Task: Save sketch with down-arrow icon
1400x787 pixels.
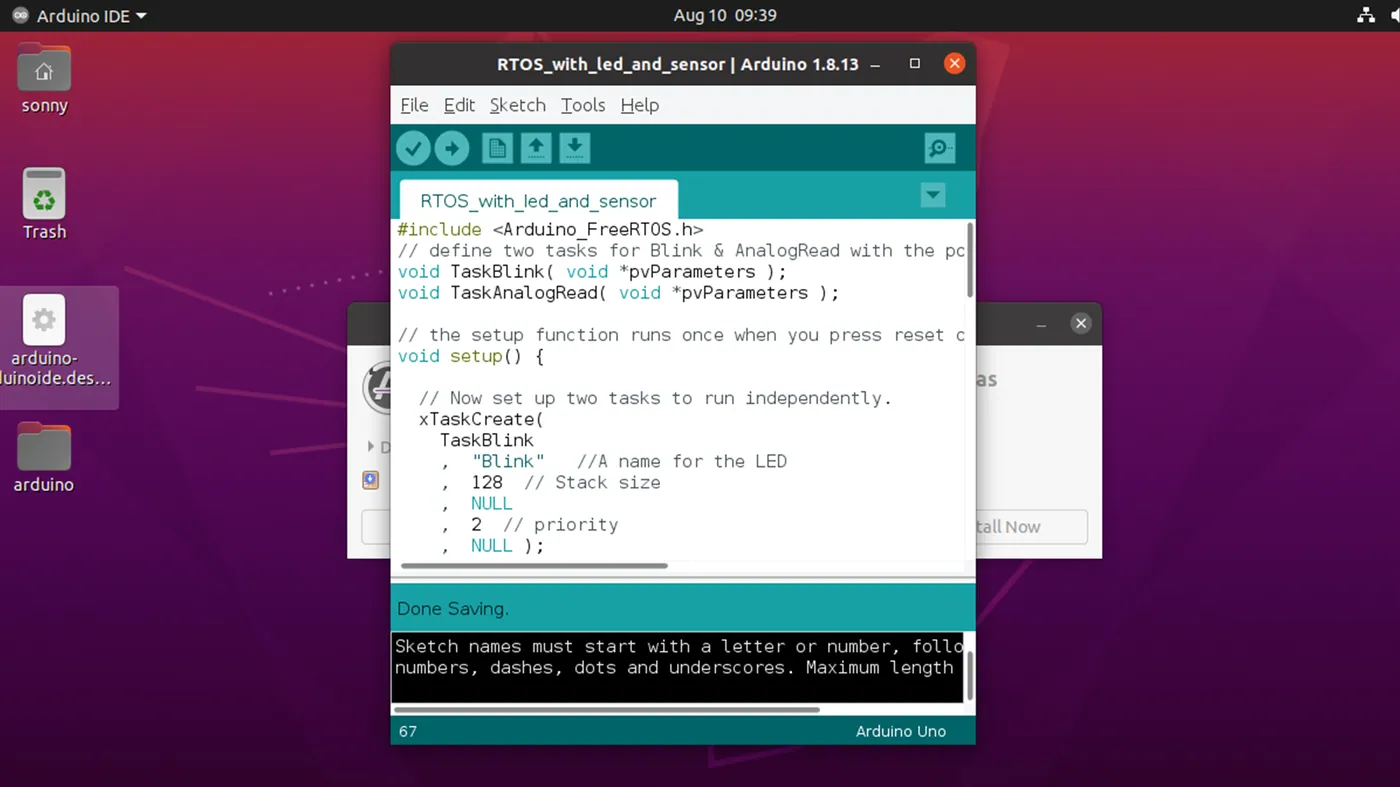Action: [574, 148]
